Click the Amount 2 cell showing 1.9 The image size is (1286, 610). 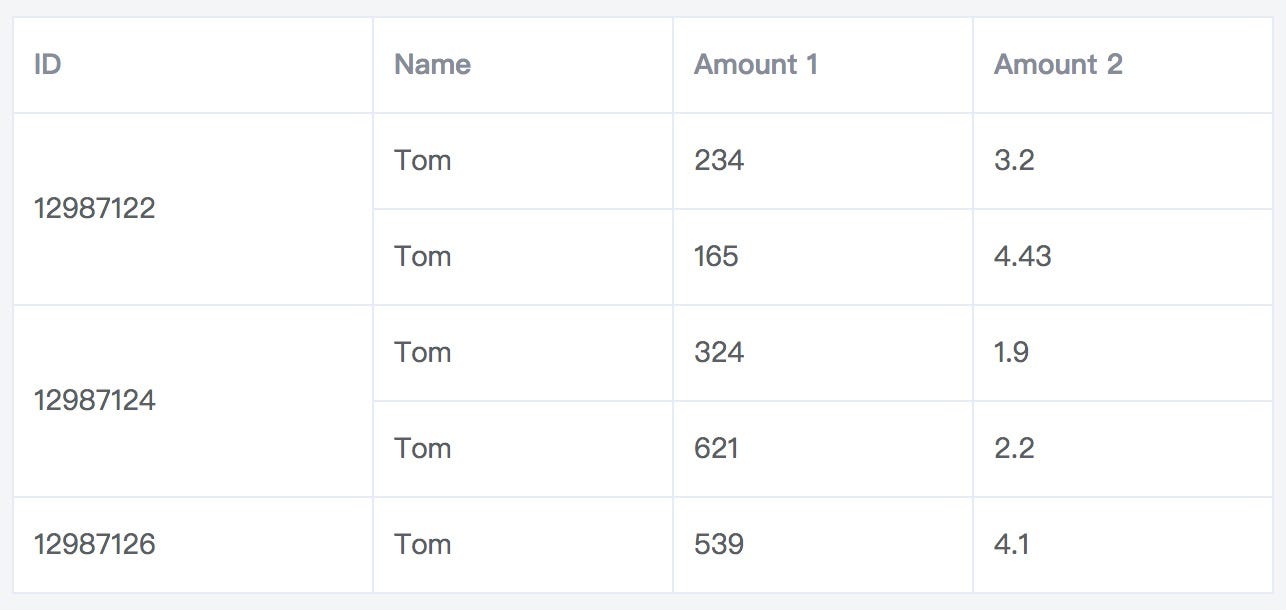pos(1123,353)
